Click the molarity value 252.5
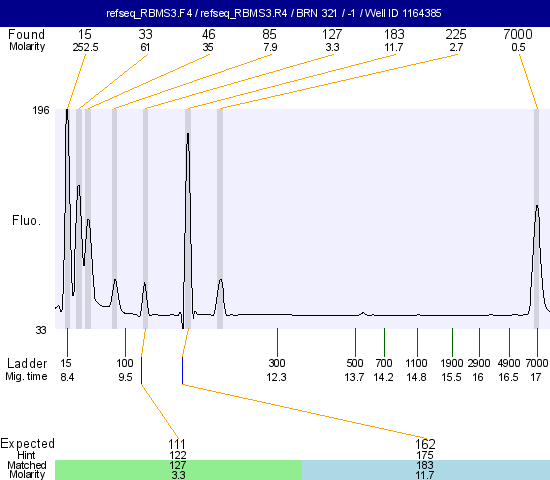The image size is (550, 480). (x=85, y=47)
